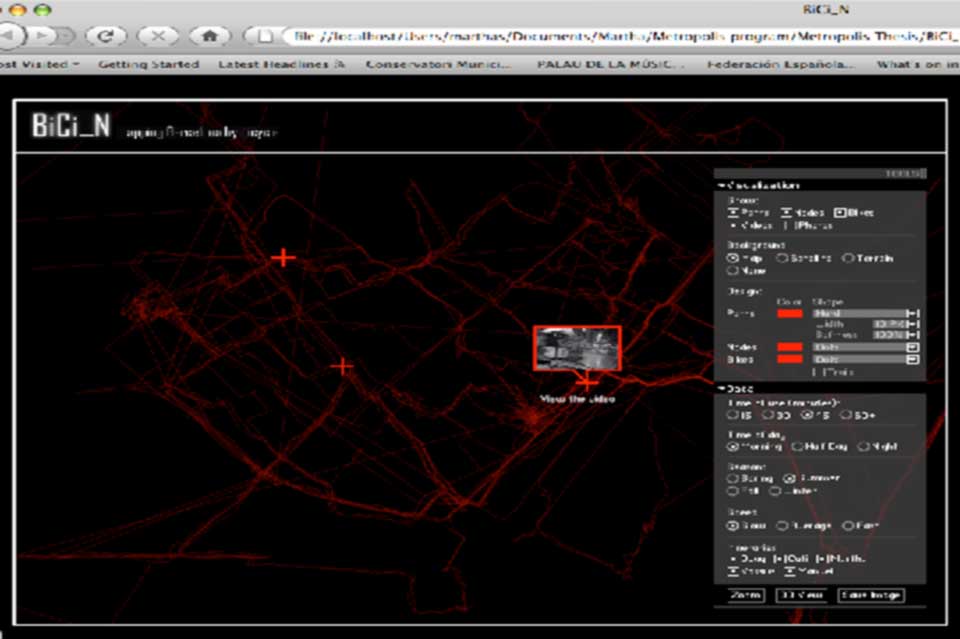This screenshot has height=639, width=960.
Task: Open the Nodes color swatch
Action: pos(790,347)
